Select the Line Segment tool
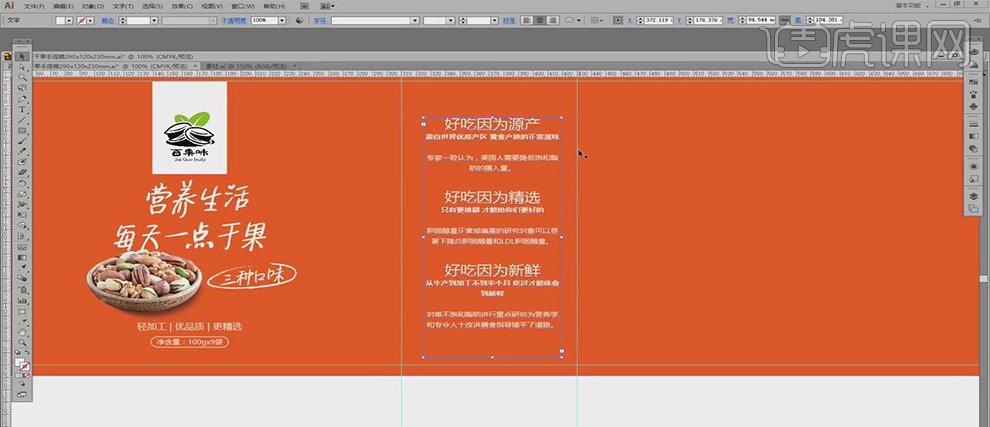 pos(23,120)
